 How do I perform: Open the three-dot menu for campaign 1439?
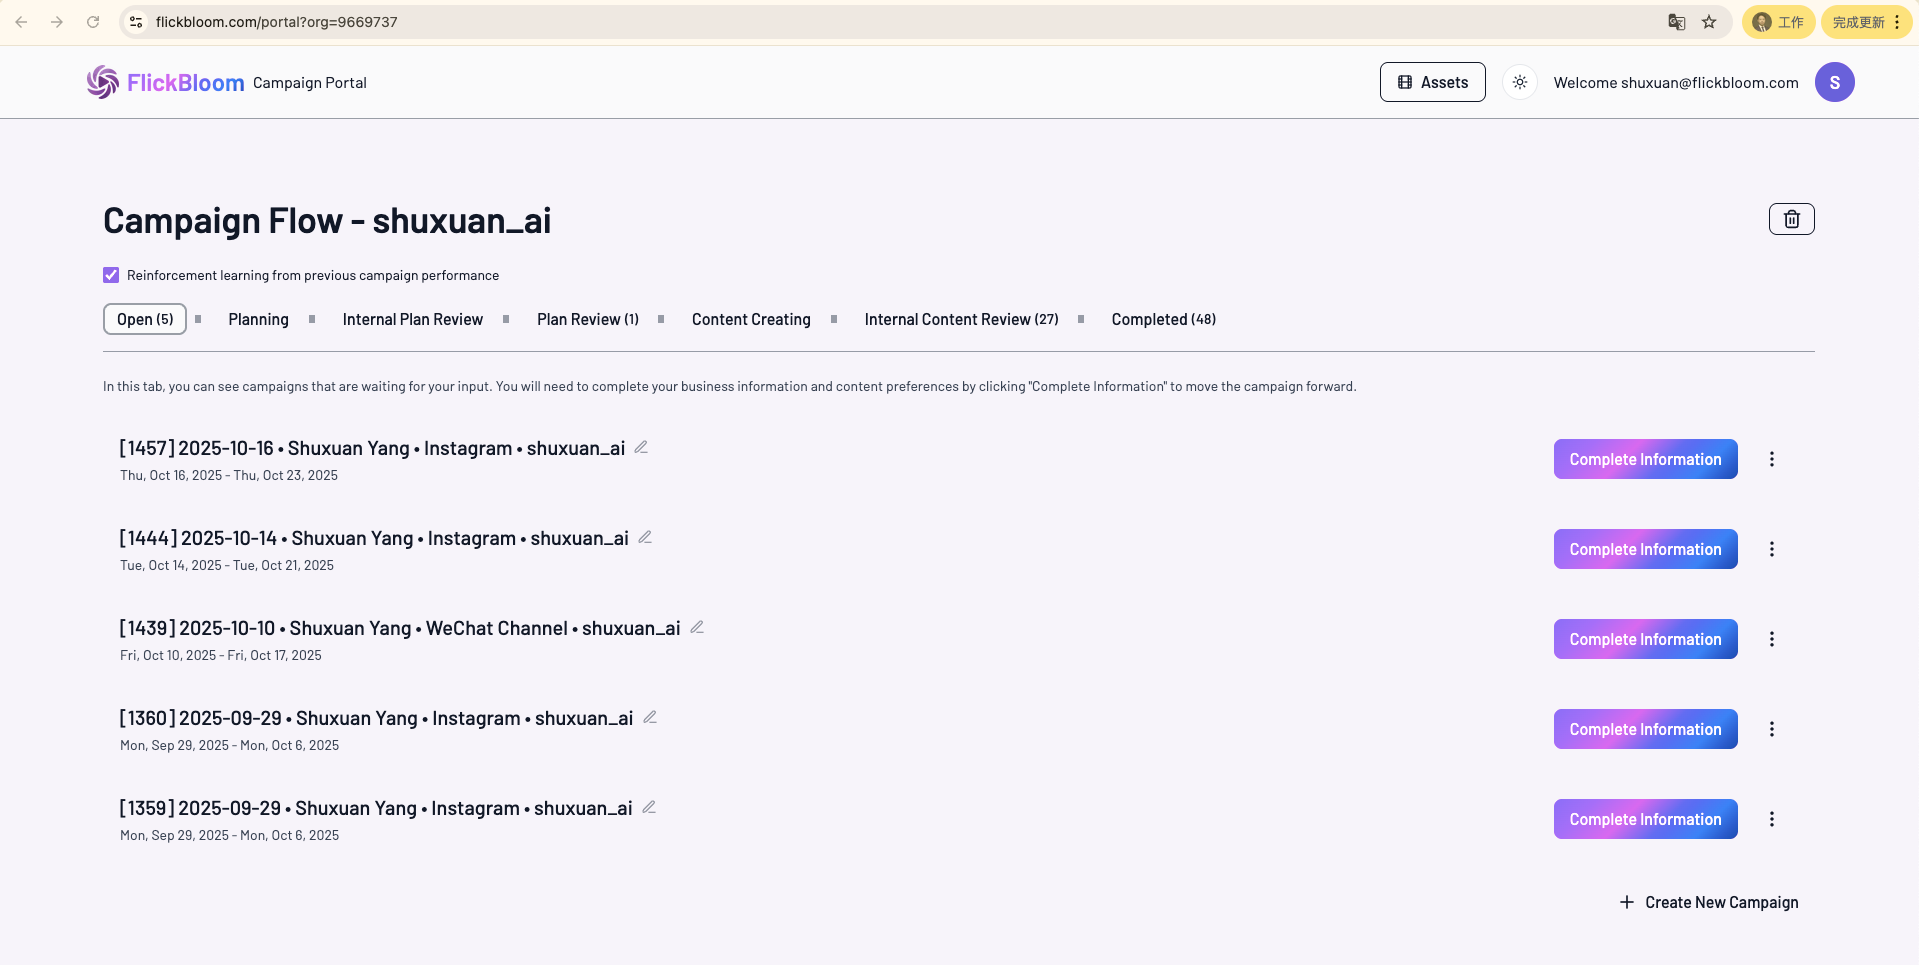pos(1771,639)
